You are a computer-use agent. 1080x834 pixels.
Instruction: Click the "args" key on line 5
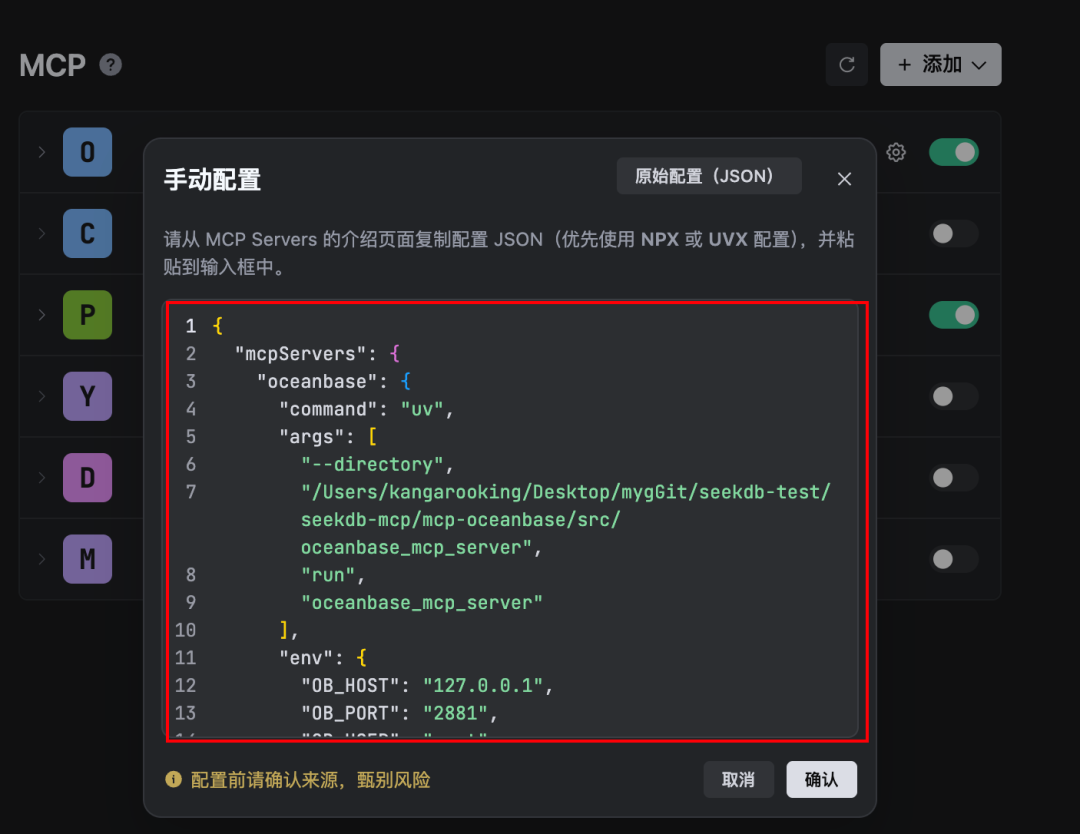pos(311,437)
